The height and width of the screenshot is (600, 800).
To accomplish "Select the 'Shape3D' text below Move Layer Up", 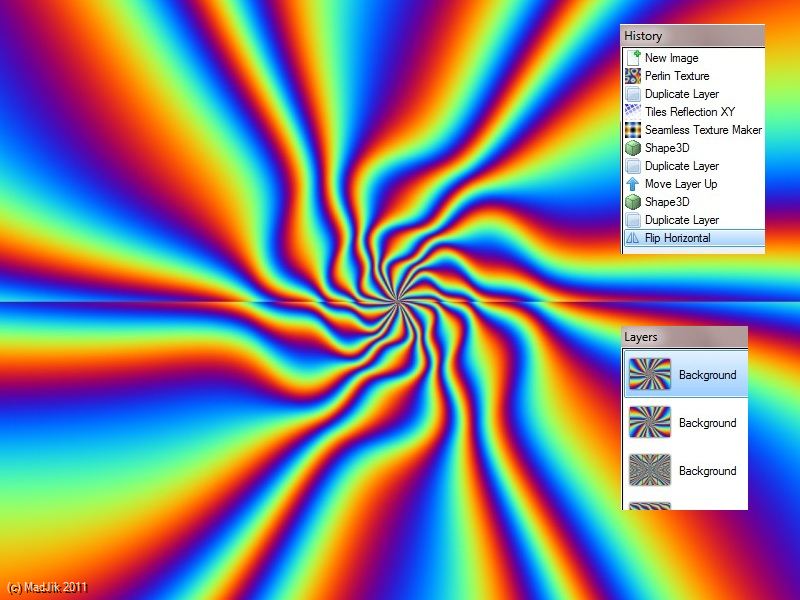I will (x=667, y=202).
